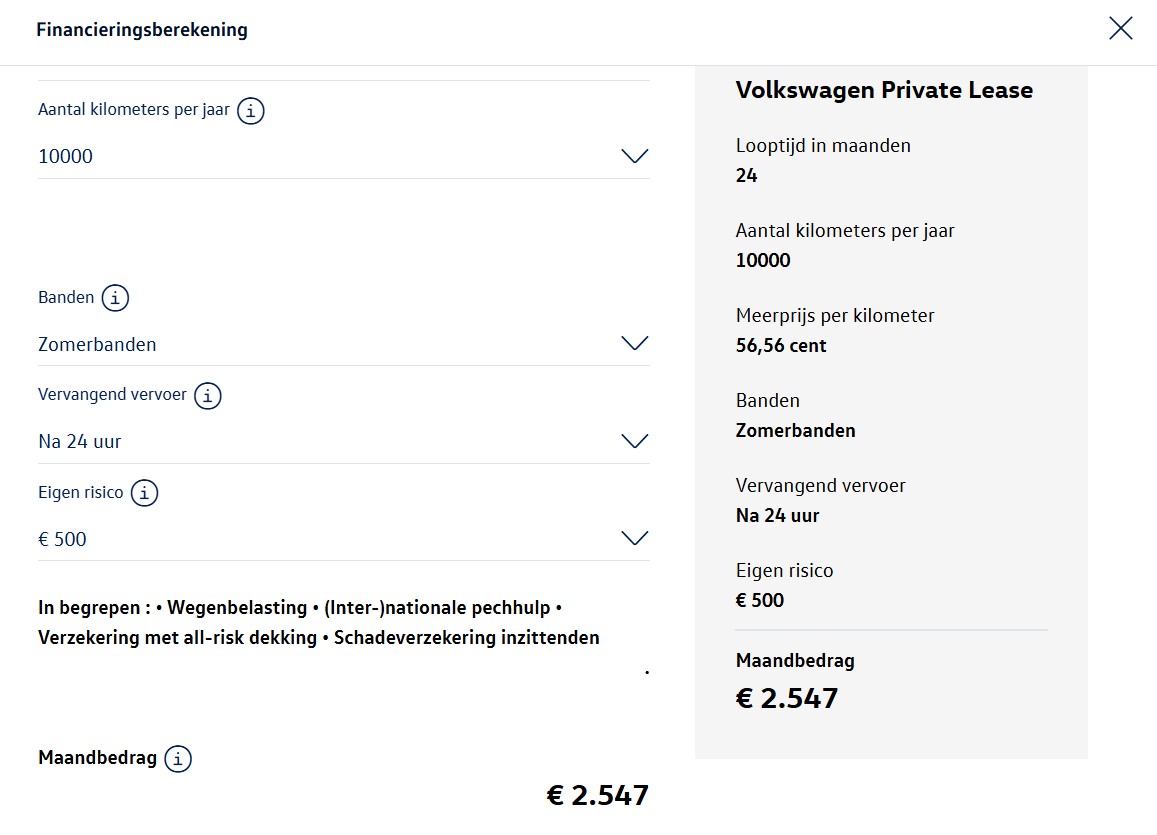Select the 10000 kilometers field value

click(x=344, y=156)
